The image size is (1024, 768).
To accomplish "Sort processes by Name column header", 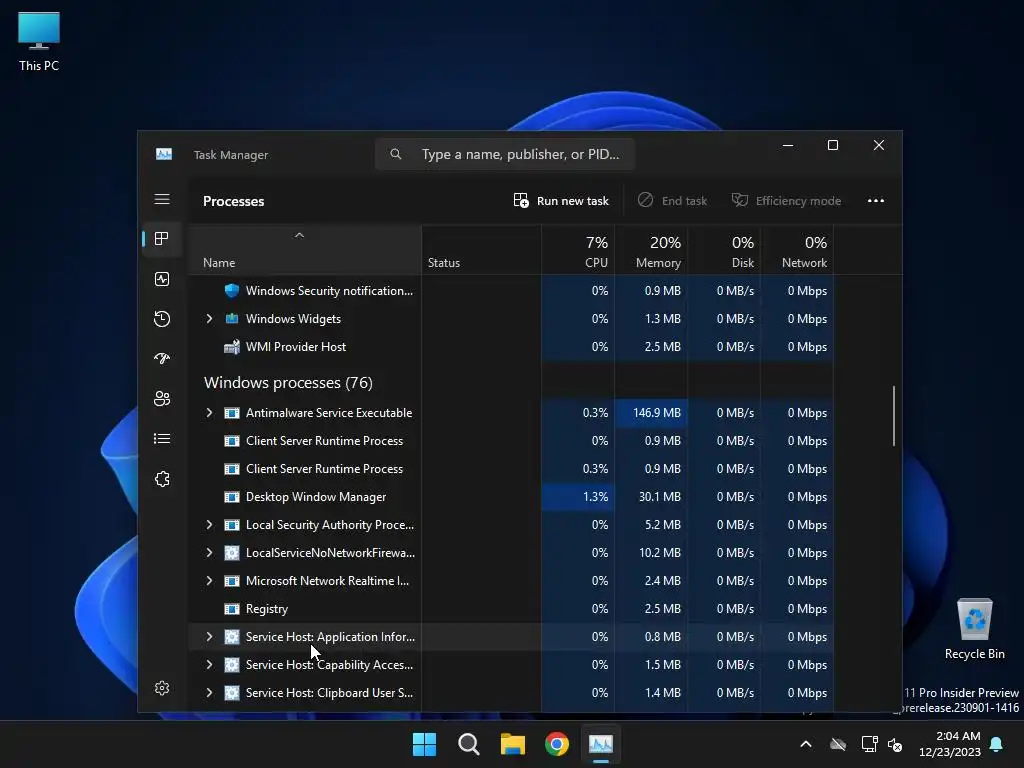I will coord(304,250).
